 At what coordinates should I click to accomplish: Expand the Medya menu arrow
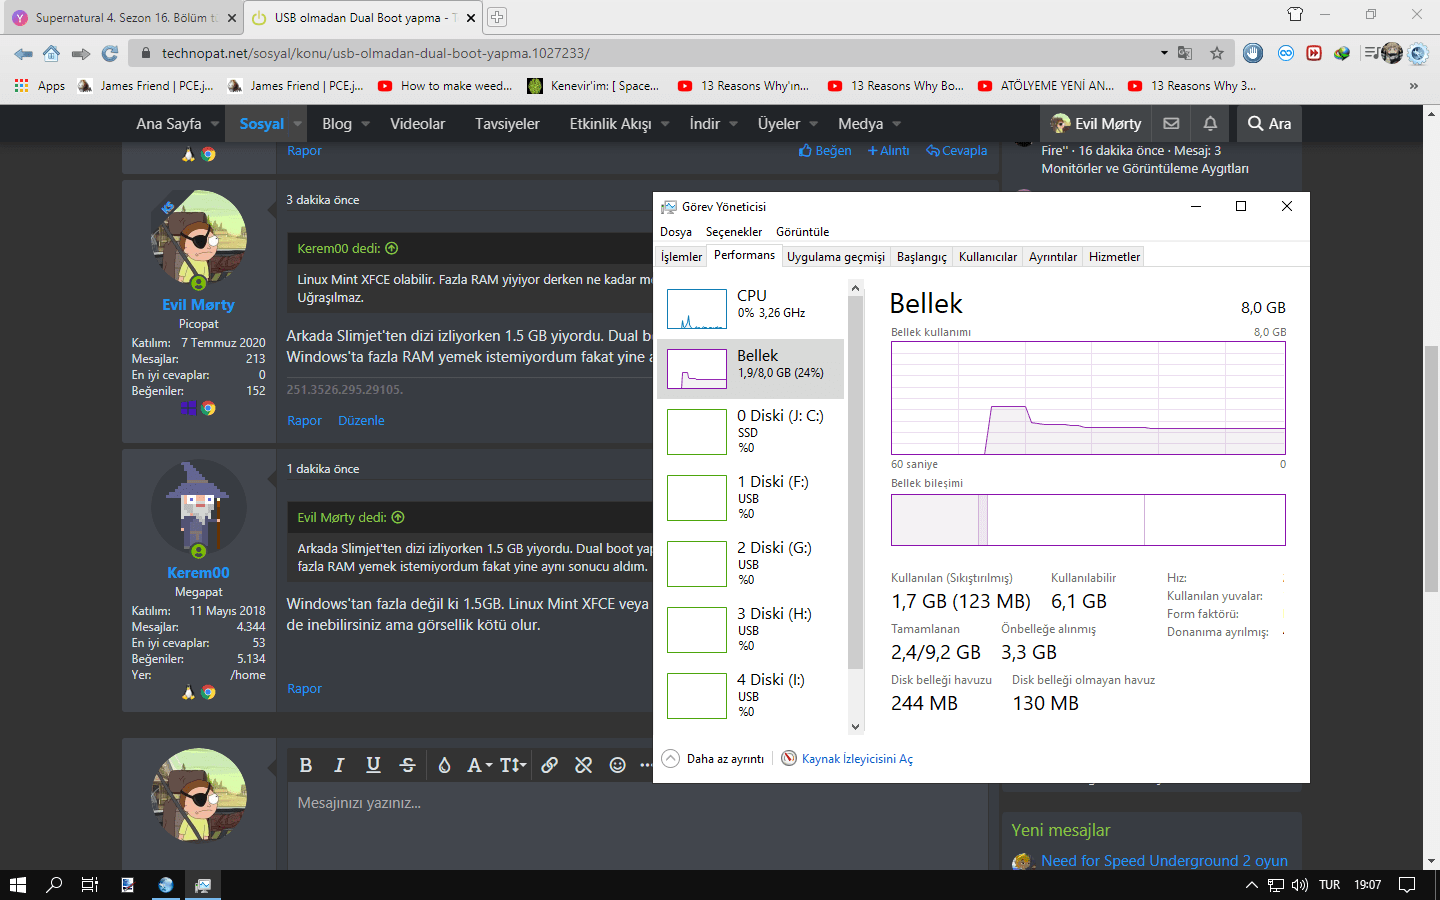click(896, 124)
